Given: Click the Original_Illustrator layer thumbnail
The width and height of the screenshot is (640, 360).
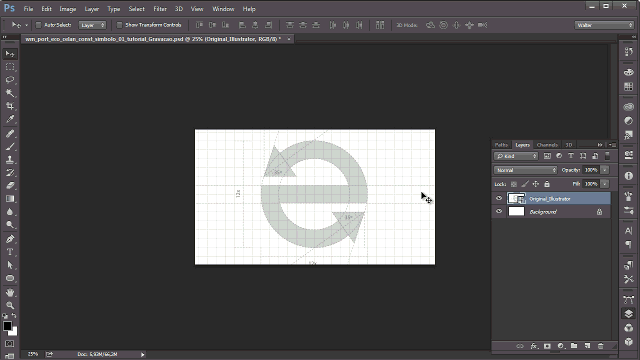Looking at the screenshot, I should coord(516,198).
